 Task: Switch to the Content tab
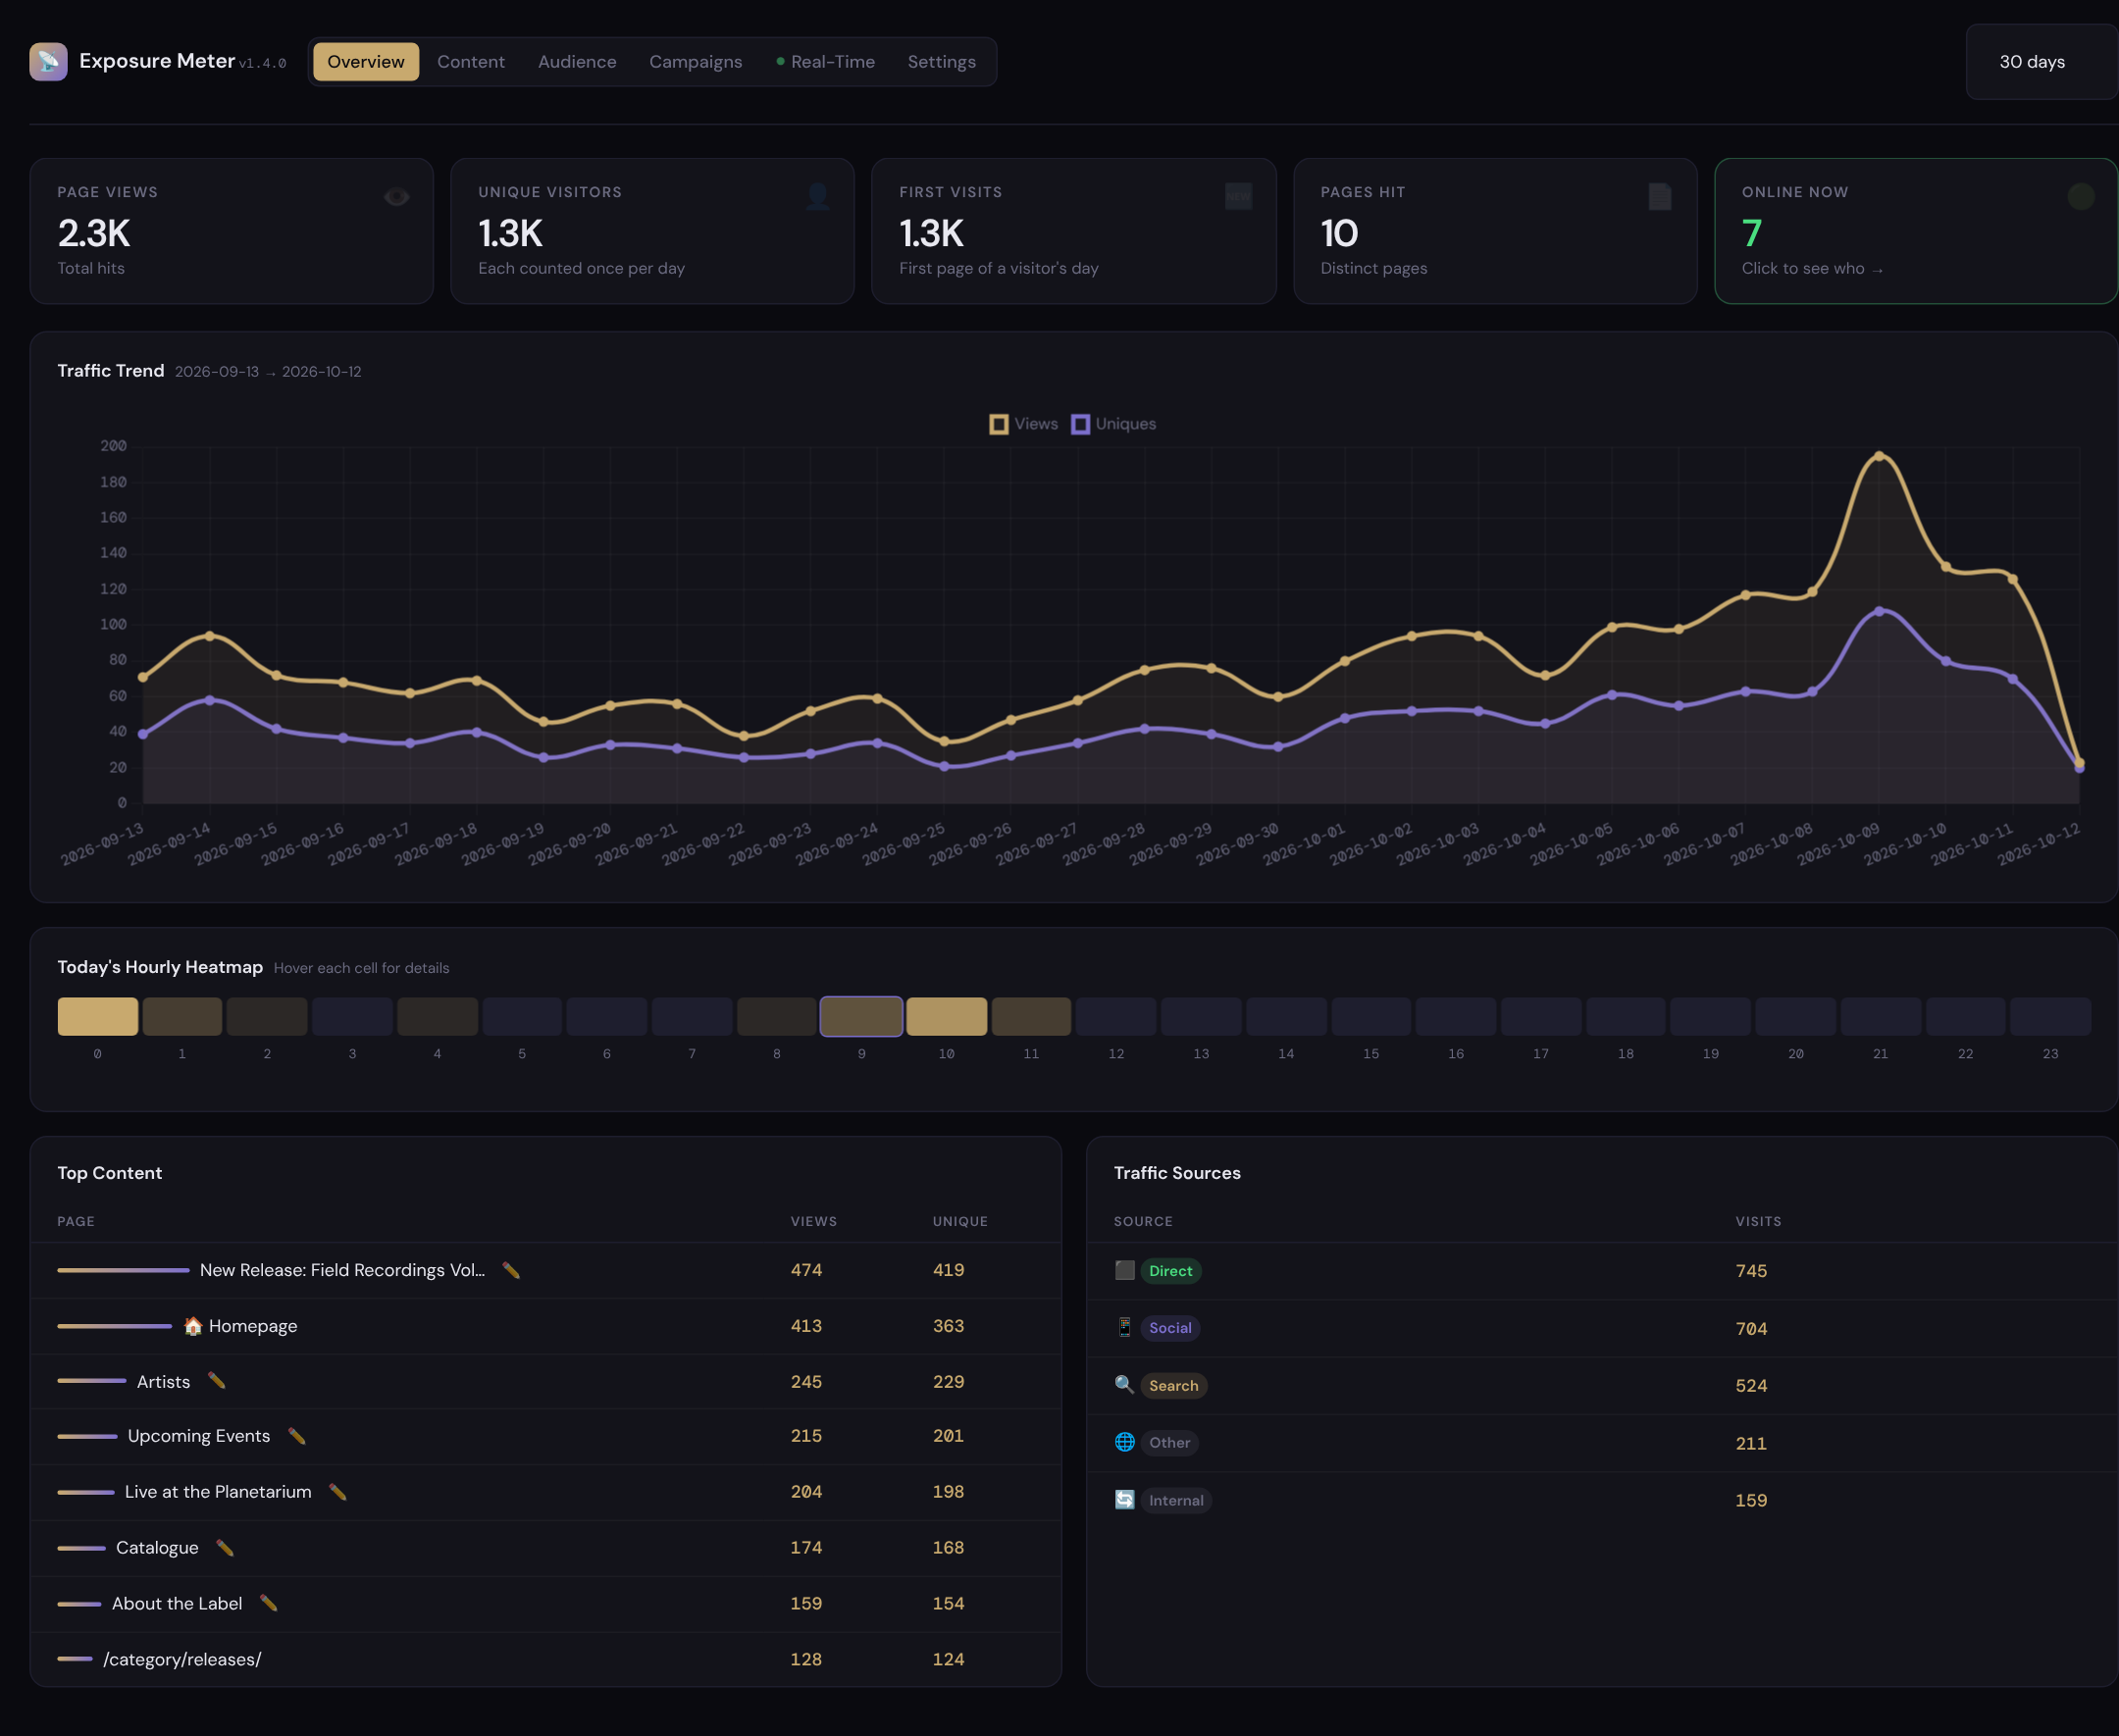(x=471, y=61)
